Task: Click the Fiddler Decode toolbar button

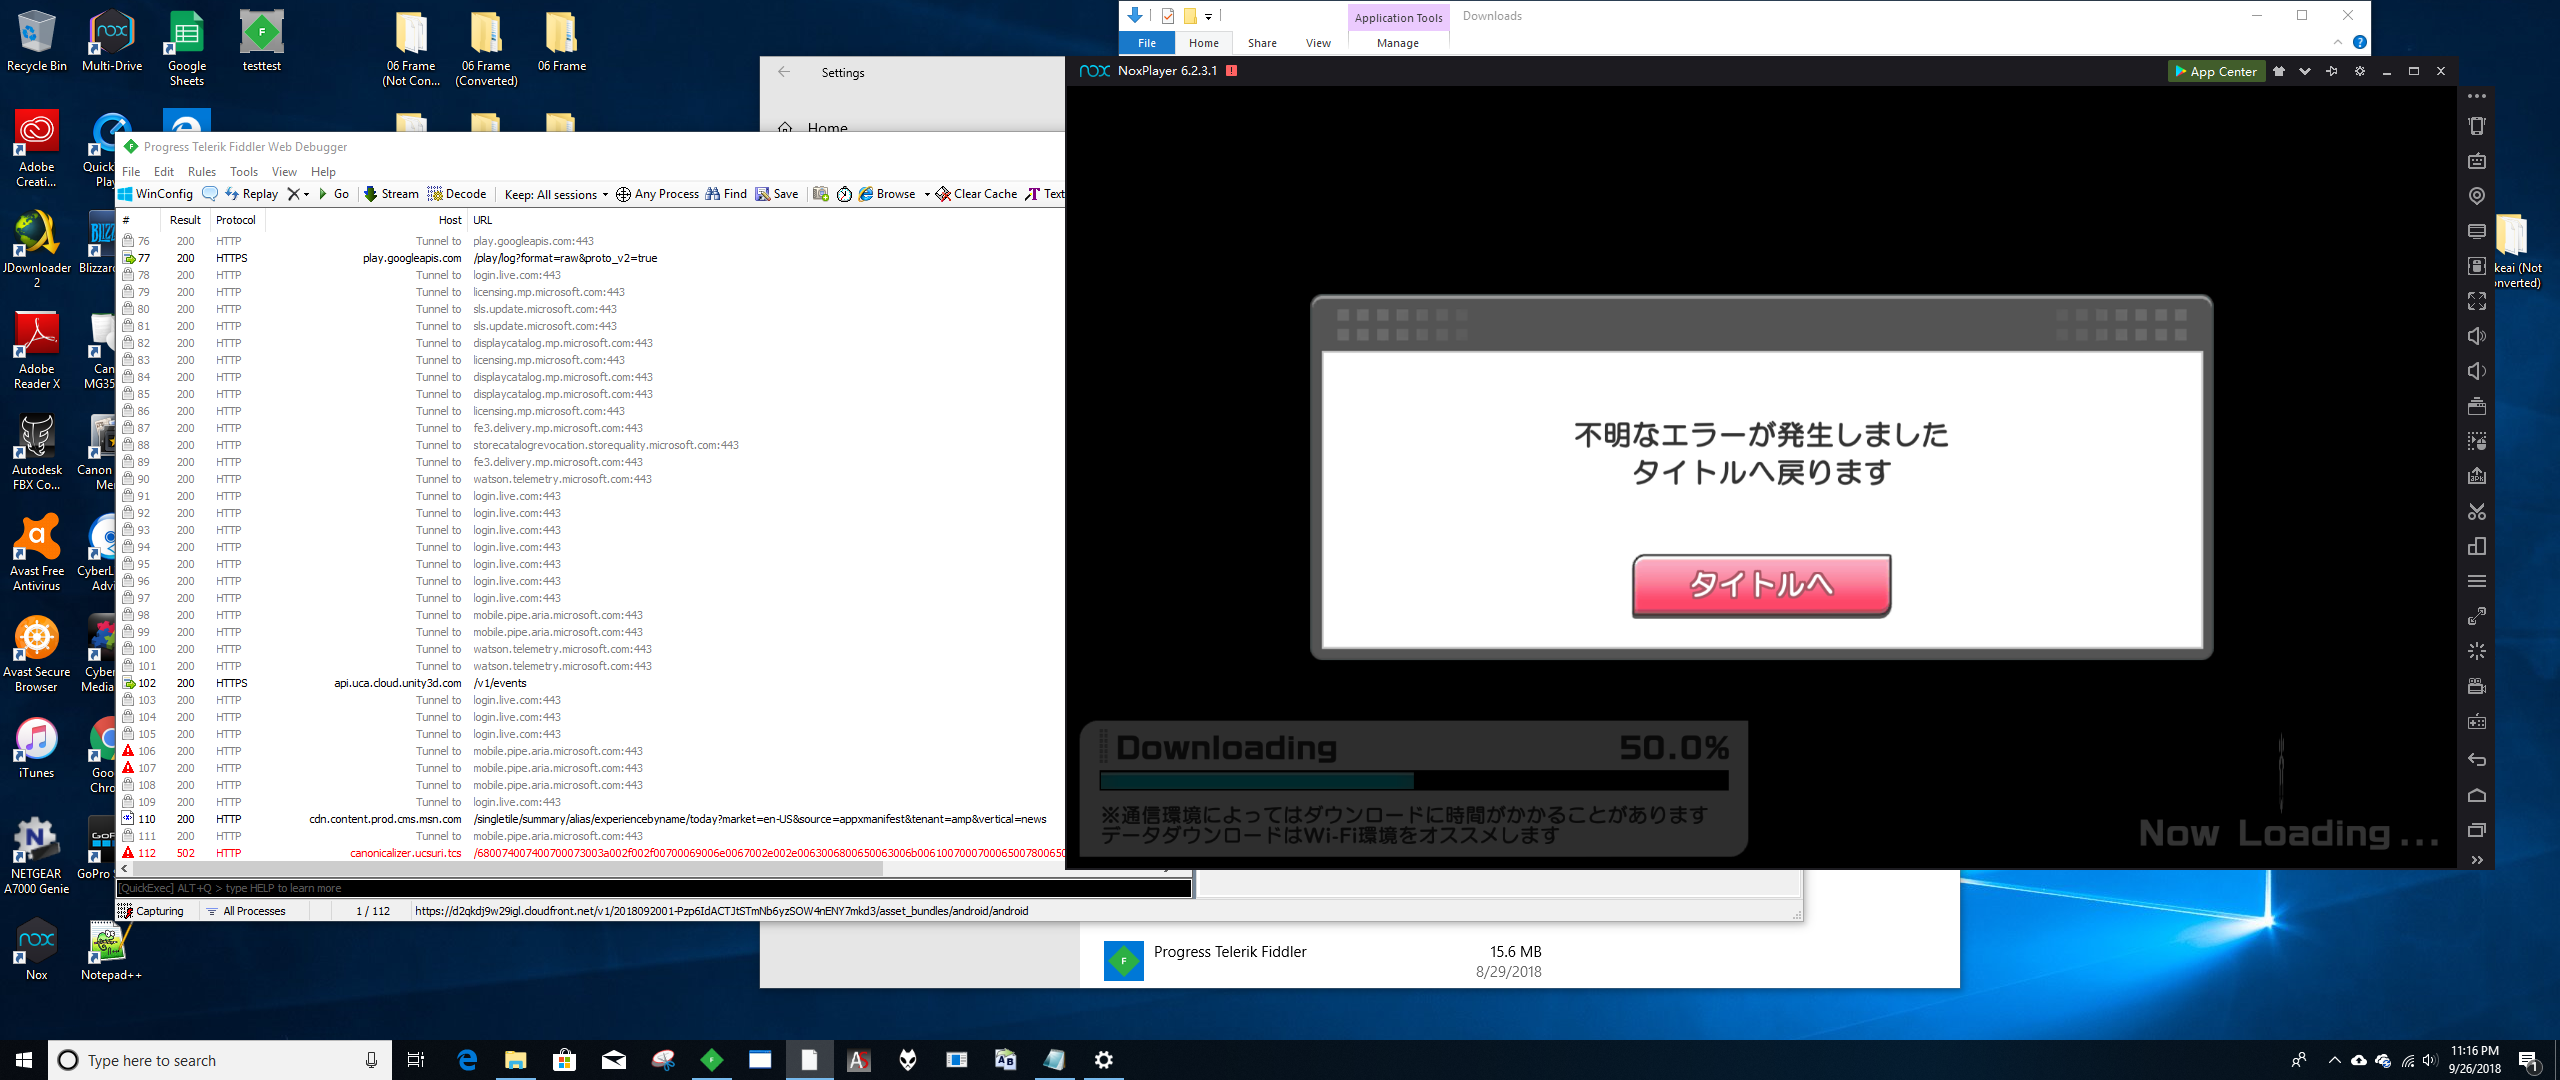Action: coord(457,194)
